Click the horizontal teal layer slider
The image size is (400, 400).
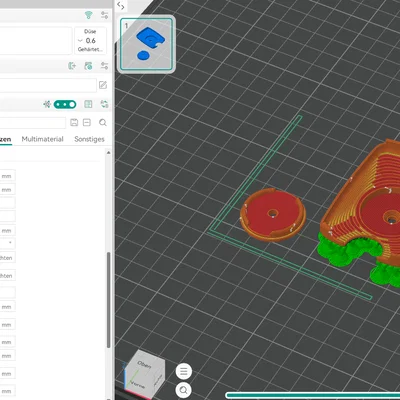coord(313,395)
